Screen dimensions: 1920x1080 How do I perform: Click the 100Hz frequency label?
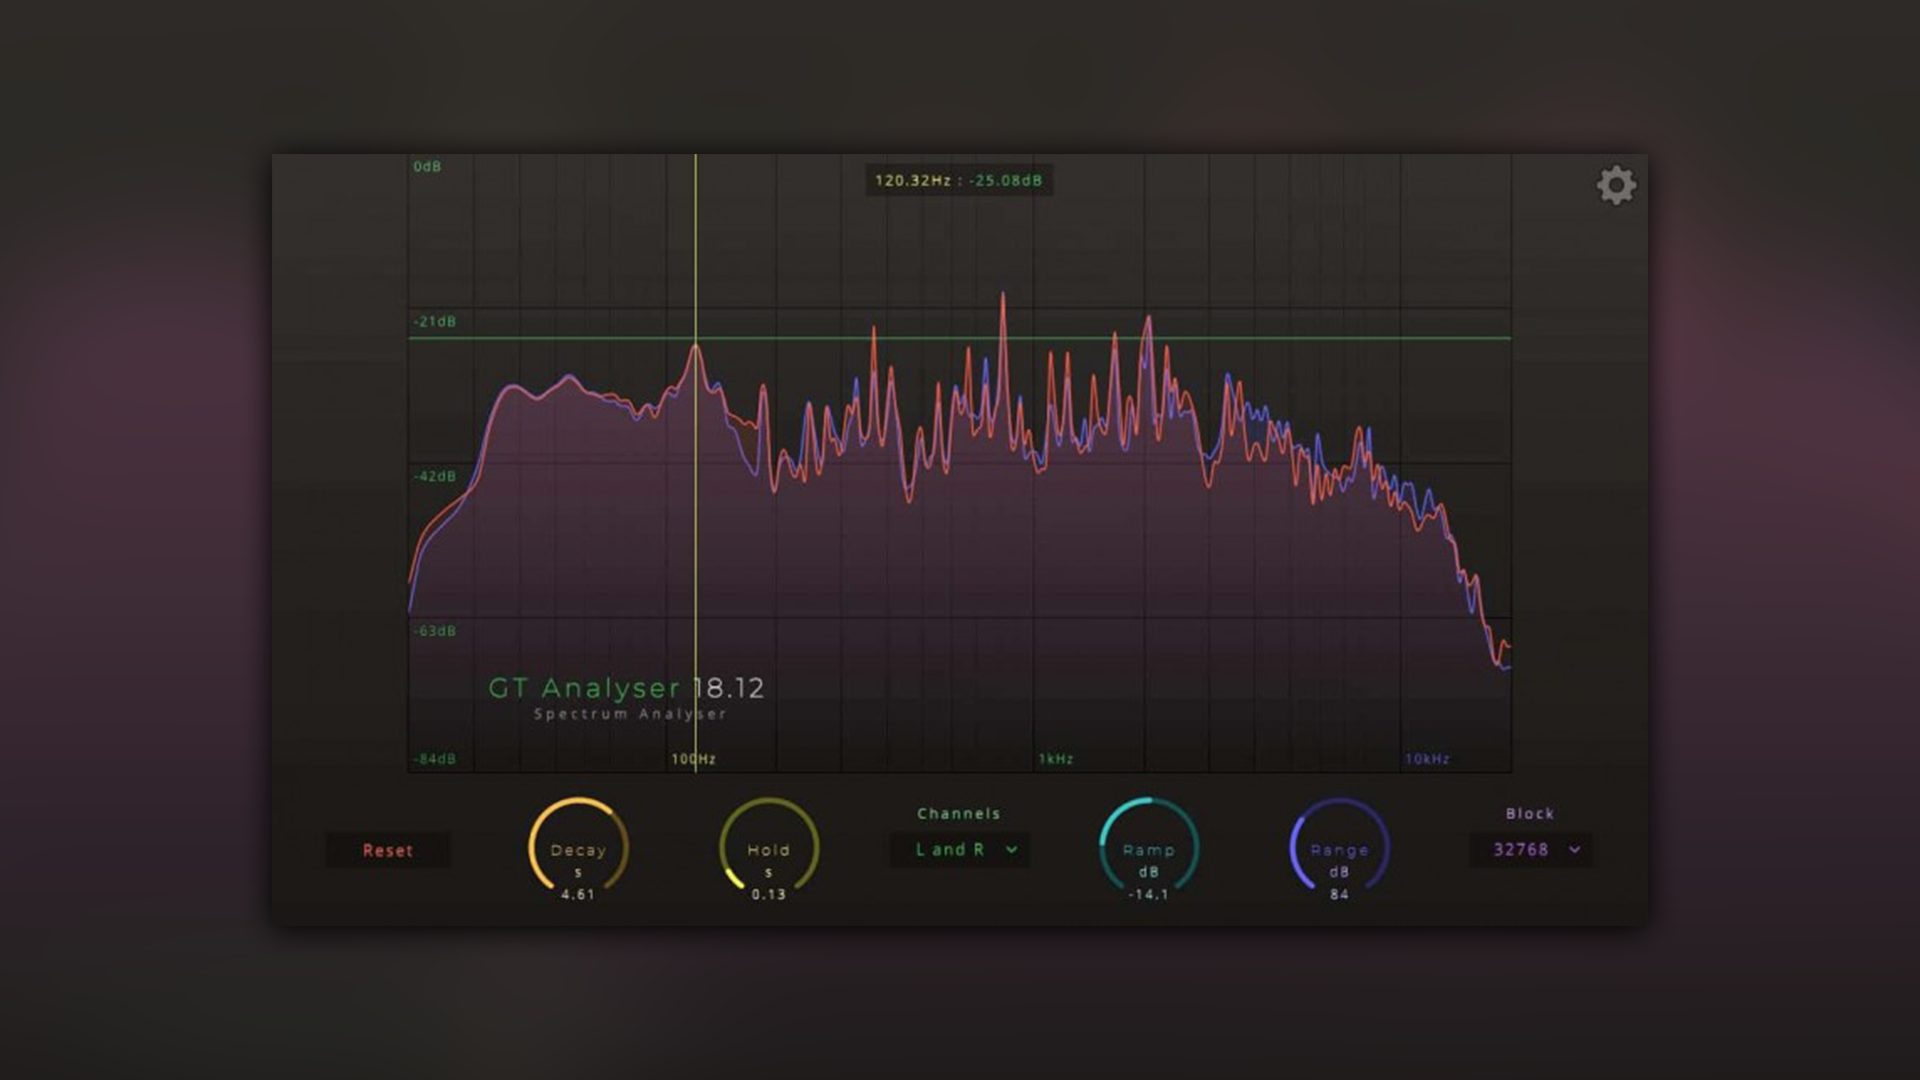(x=693, y=759)
